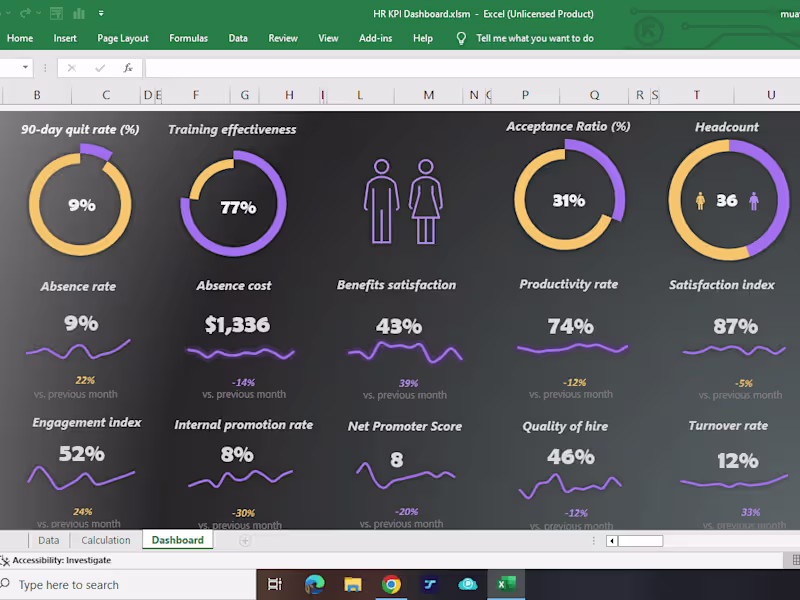This screenshot has height=600, width=800.
Task: Expand the Name Box dropdown arrow
Action: tap(25, 67)
